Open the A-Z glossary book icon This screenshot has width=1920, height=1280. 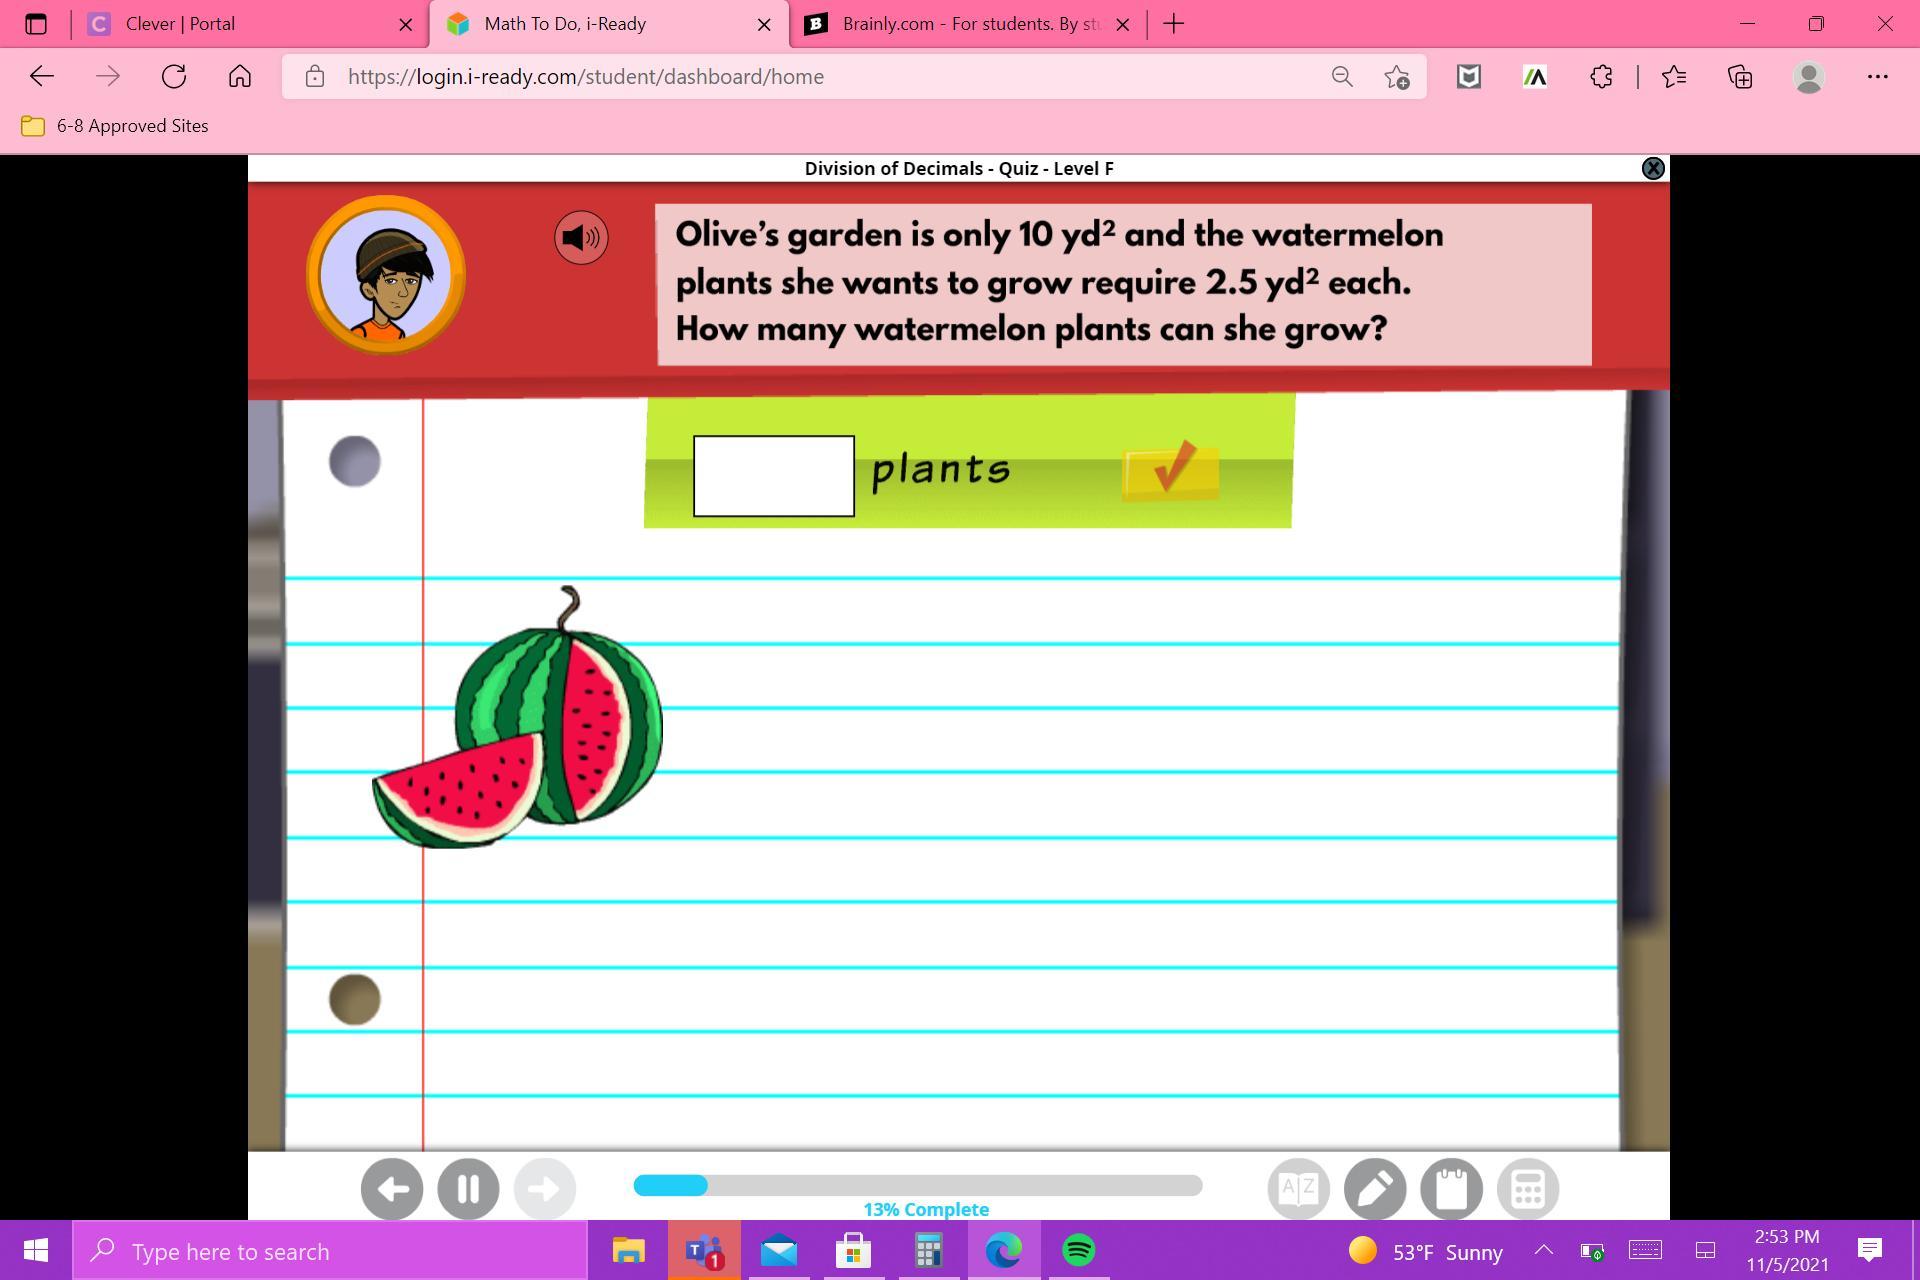pos(1298,1188)
